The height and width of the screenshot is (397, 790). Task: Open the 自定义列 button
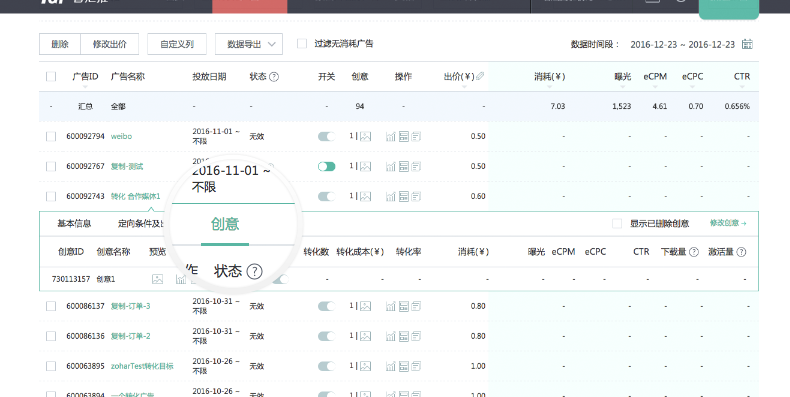click(x=177, y=44)
